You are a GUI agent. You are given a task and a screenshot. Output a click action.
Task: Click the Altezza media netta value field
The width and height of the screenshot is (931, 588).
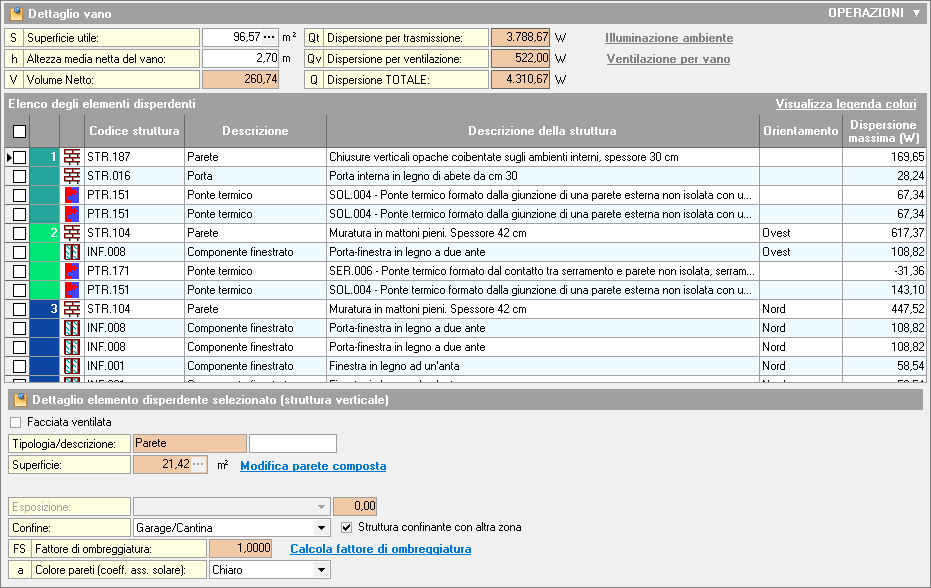click(240, 58)
